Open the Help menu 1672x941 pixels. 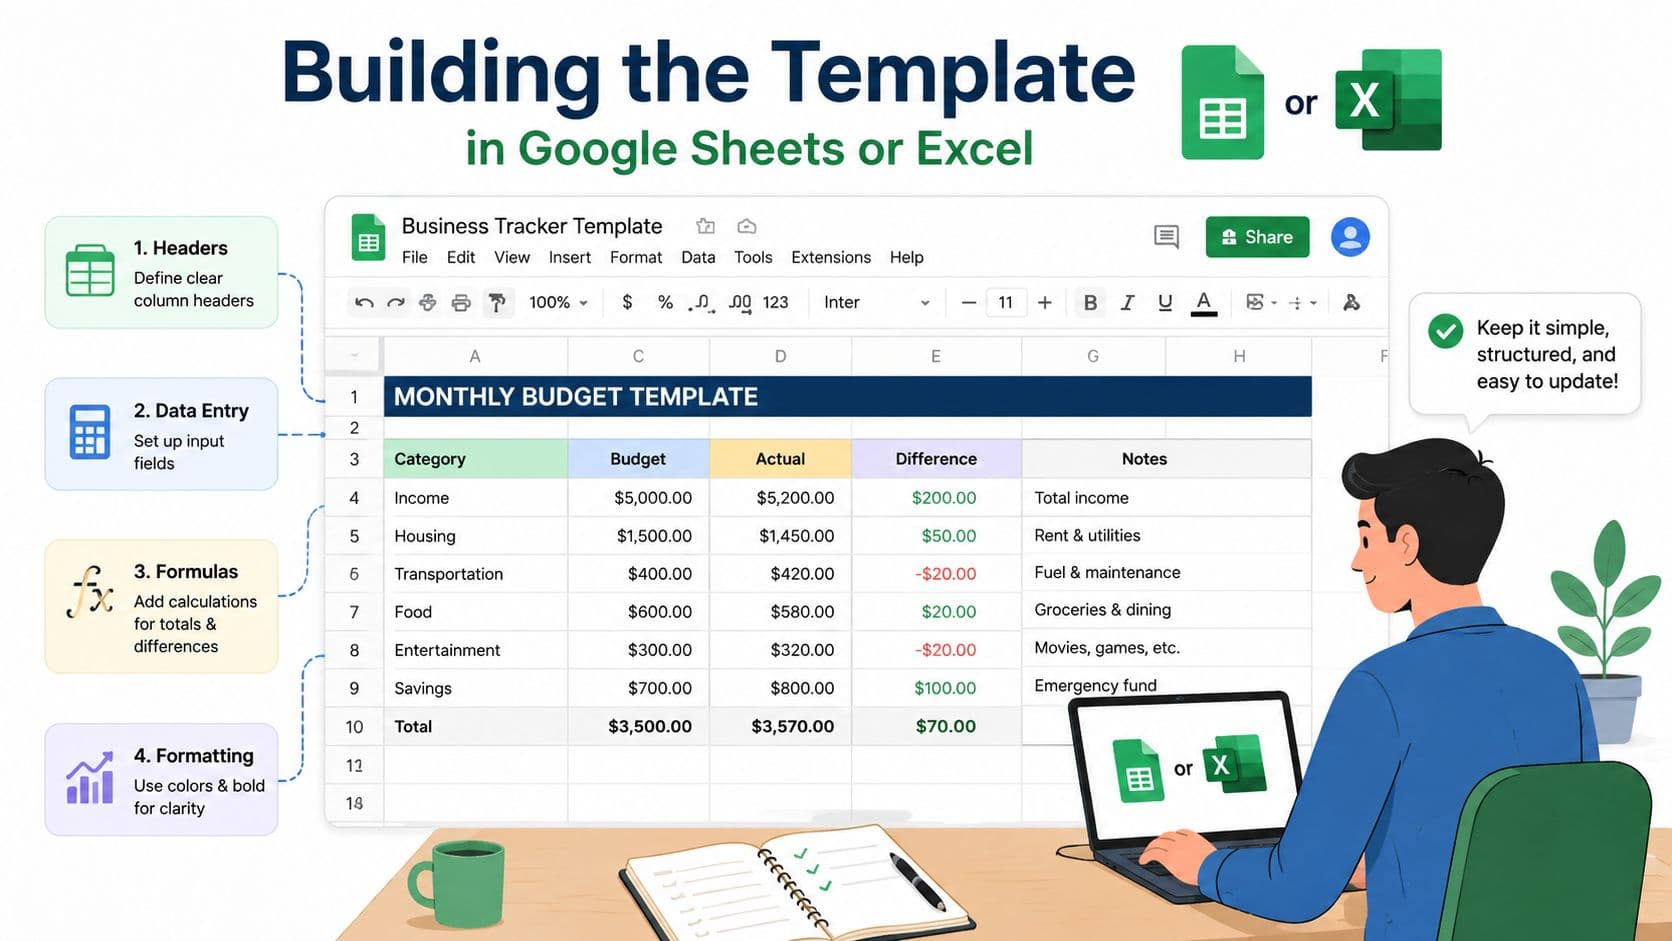pos(907,257)
